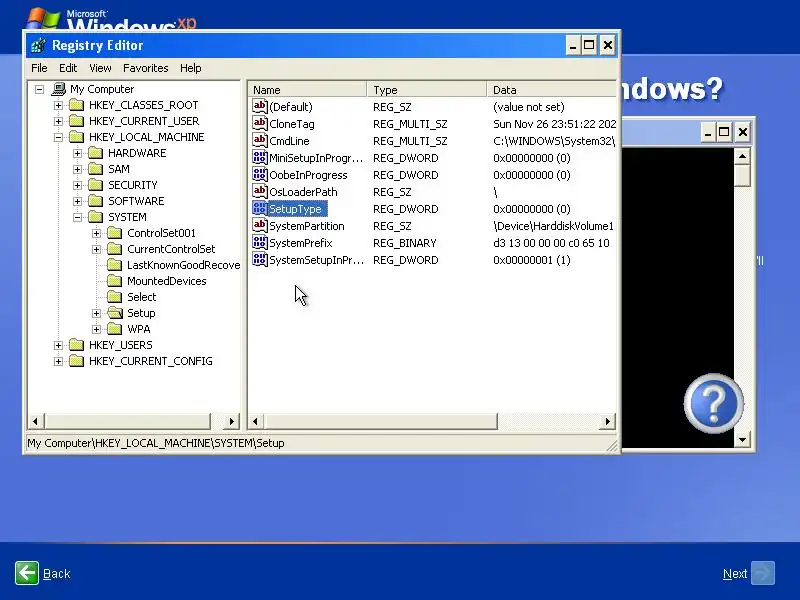Click the tree pane scroll right arrow
Viewport: 800px width, 600px height.
coord(231,421)
